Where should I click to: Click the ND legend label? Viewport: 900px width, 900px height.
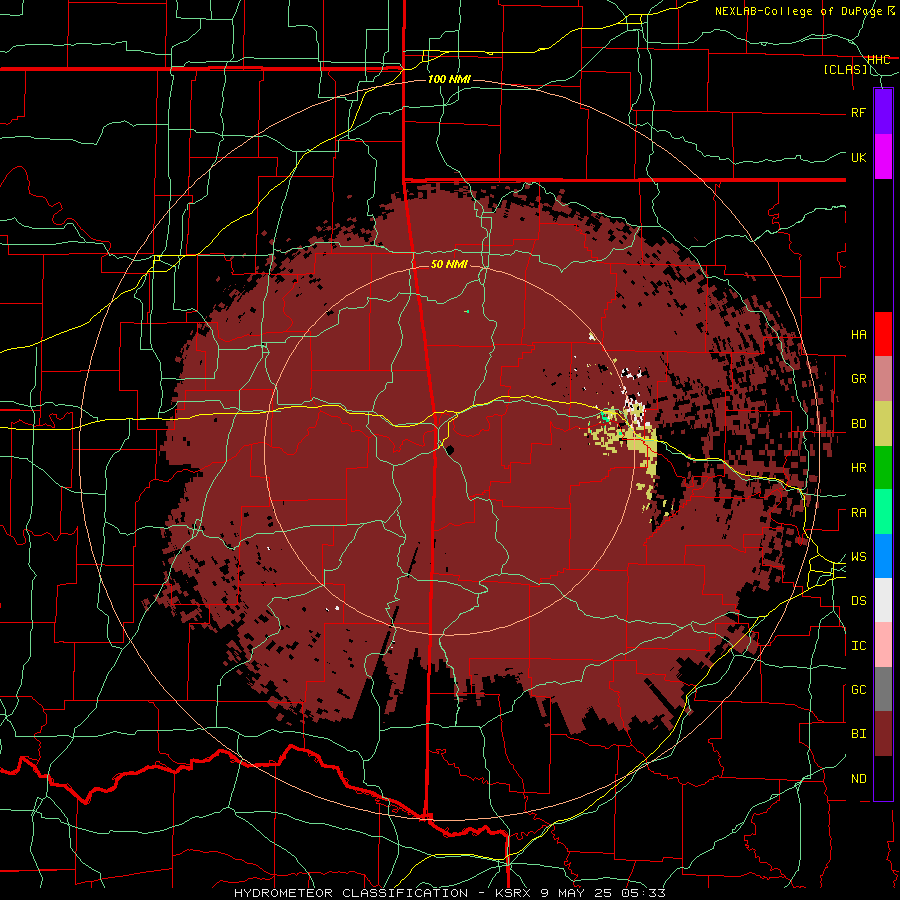click(x=858, y=779)
